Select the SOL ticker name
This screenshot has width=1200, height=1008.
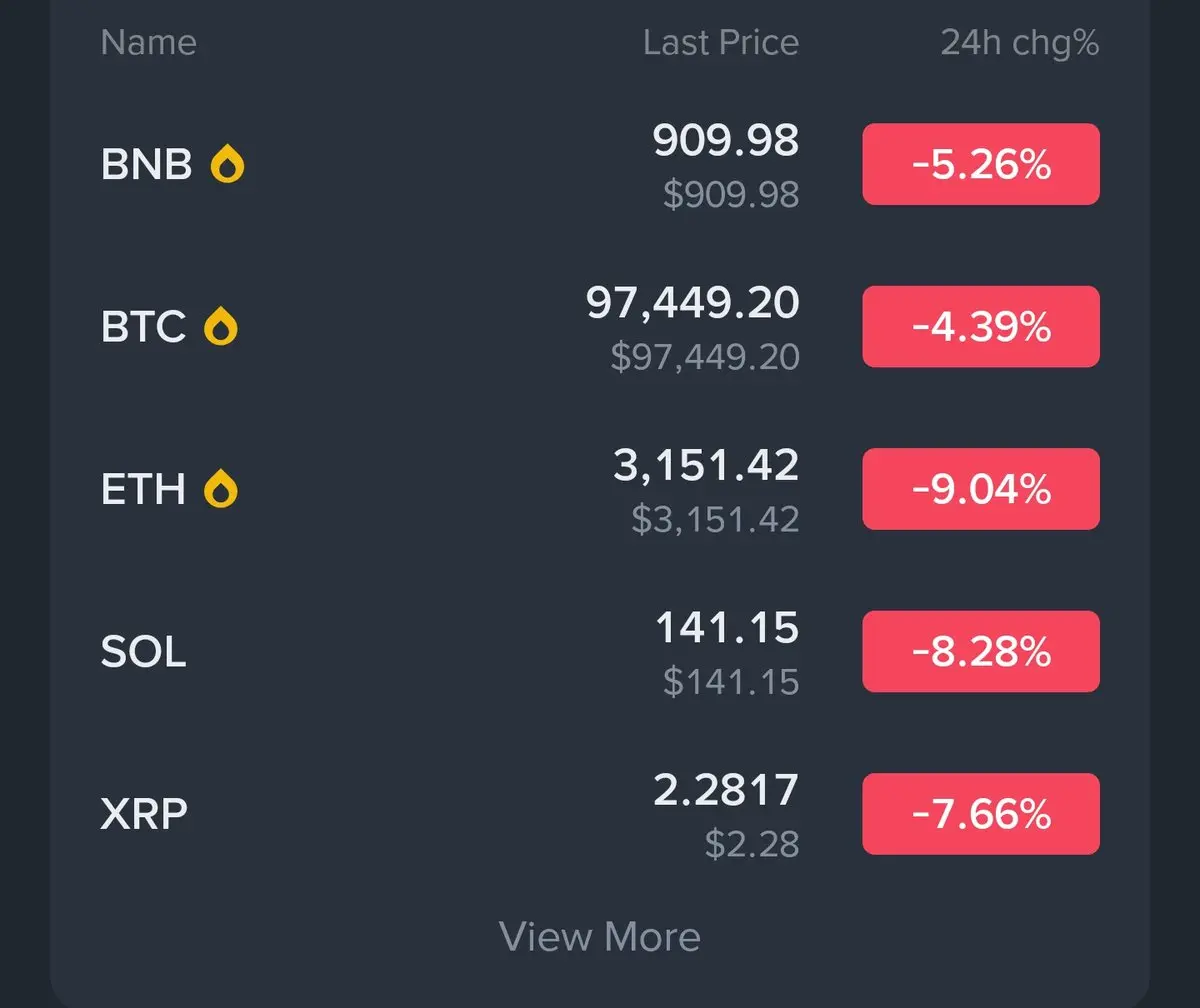[x=143, y=652]
